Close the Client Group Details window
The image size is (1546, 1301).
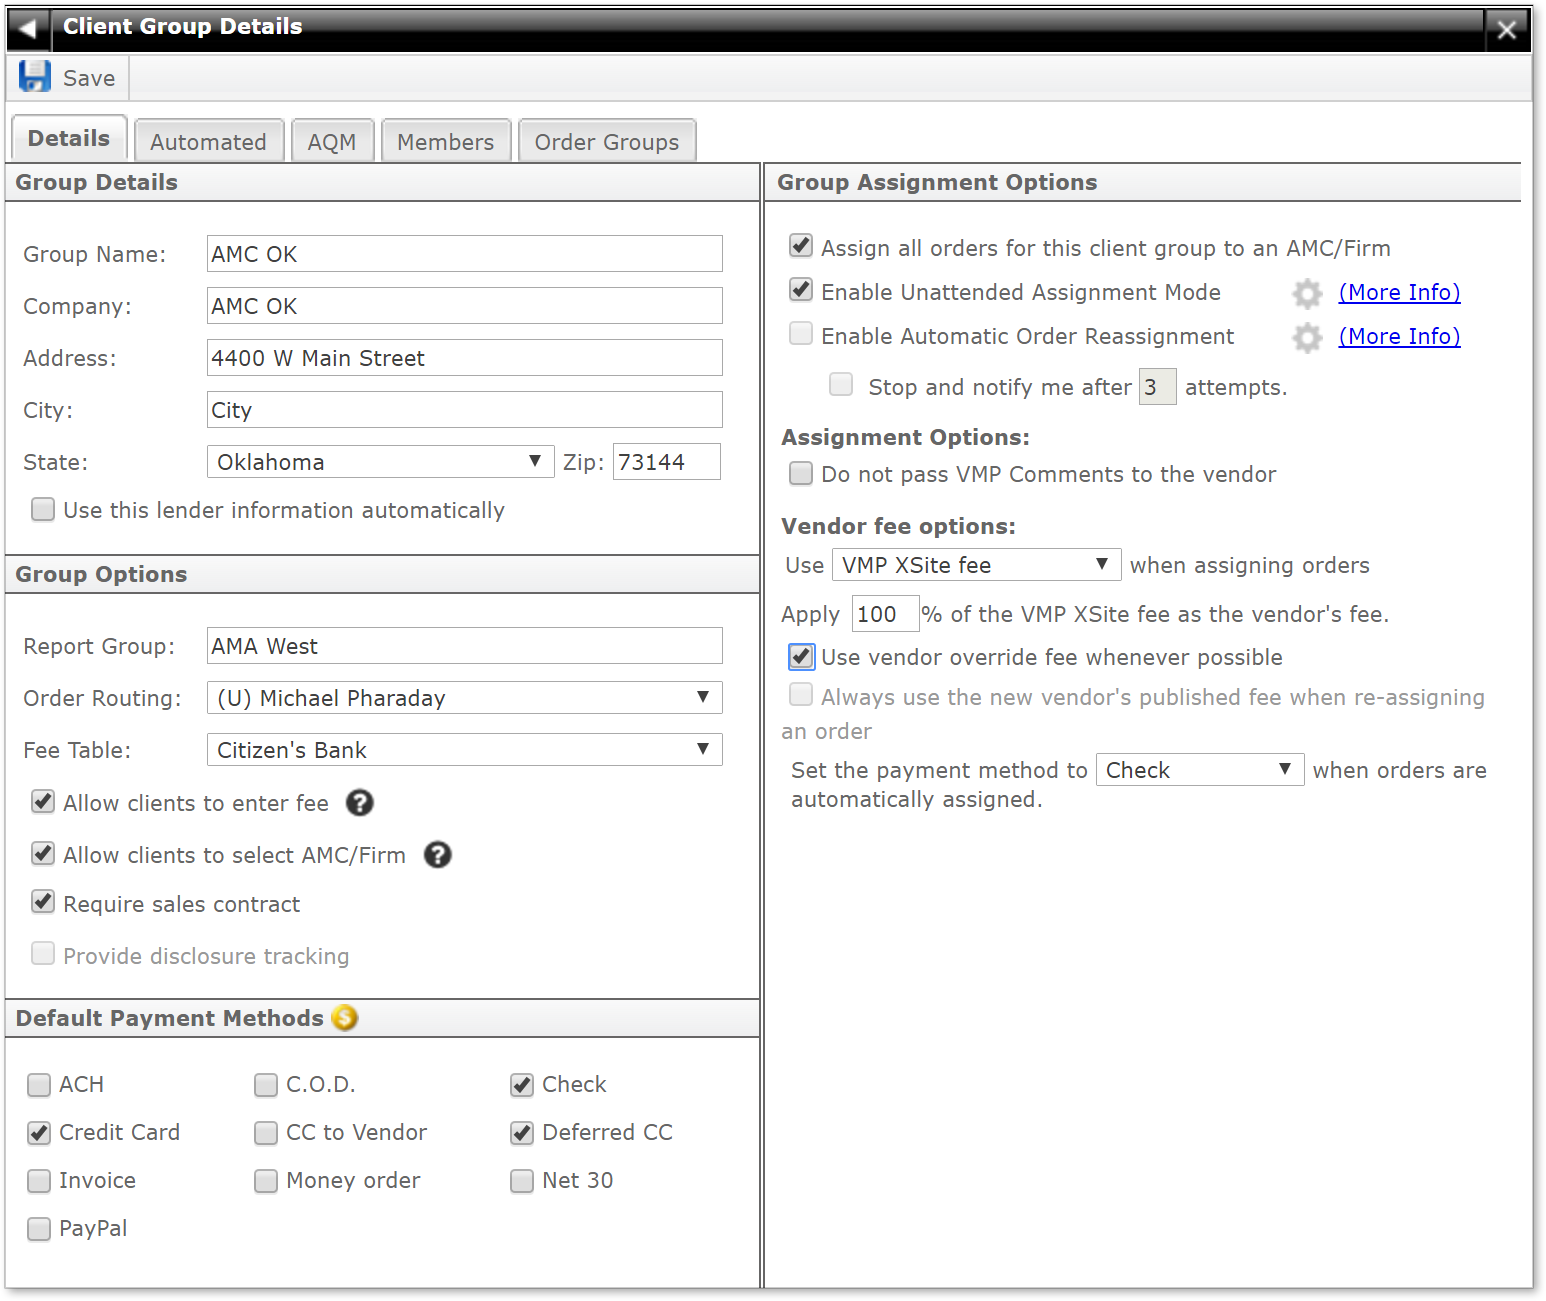(x=1507, y=30)
